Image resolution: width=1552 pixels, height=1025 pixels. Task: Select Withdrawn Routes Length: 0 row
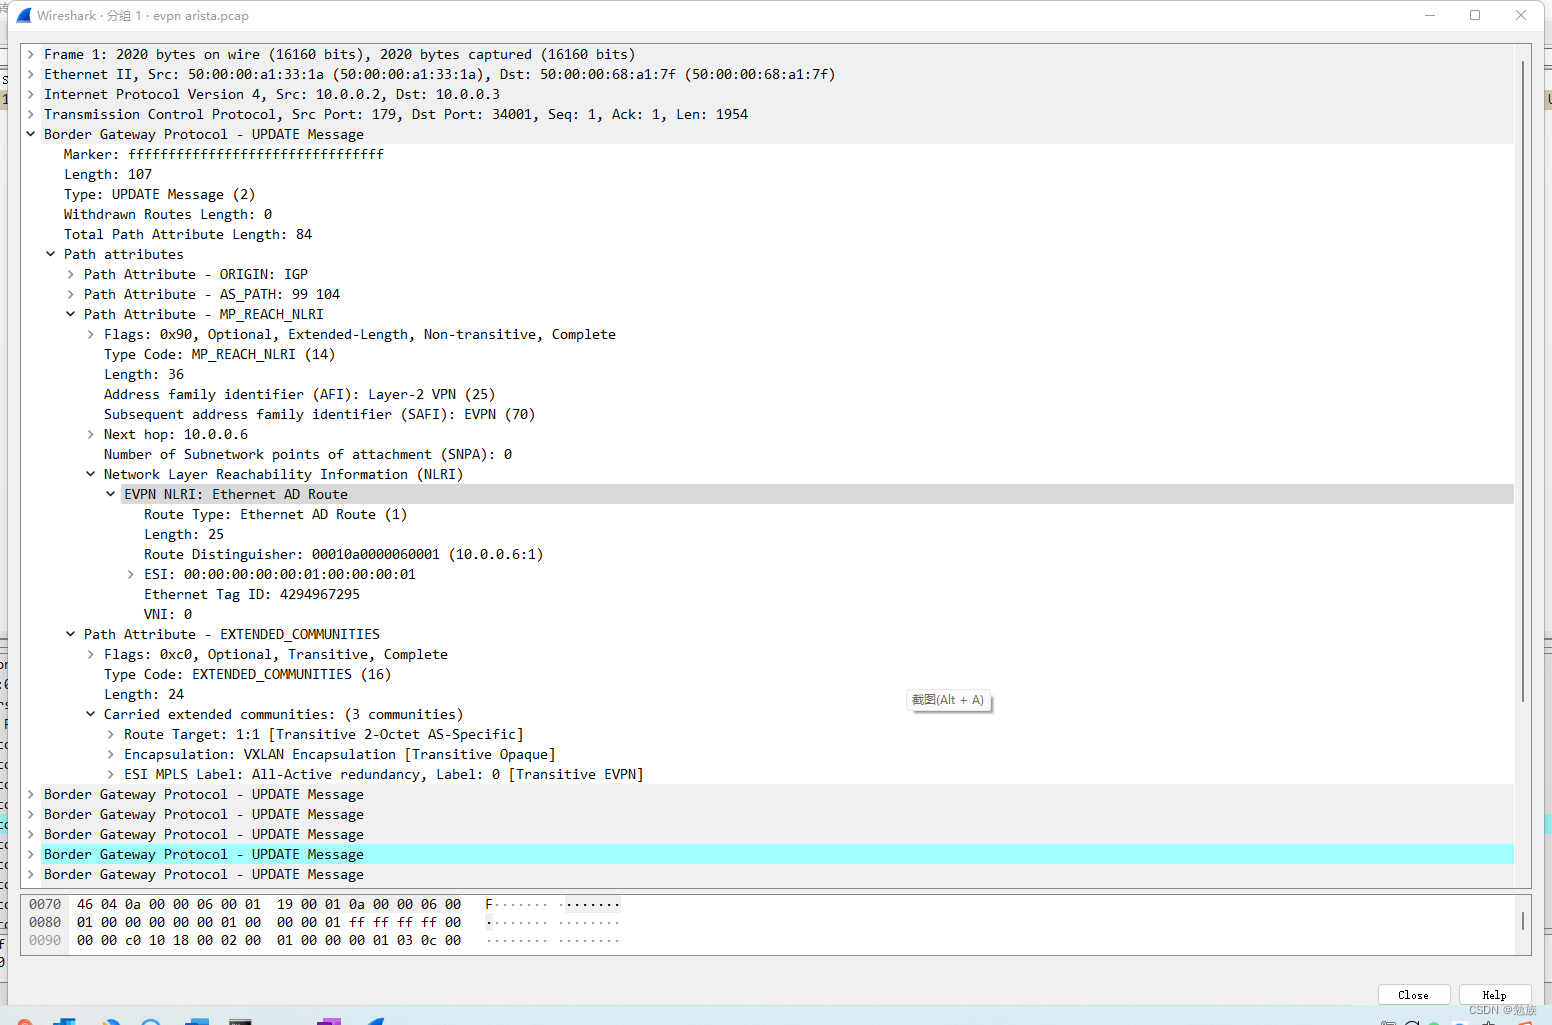pos(768,214)
